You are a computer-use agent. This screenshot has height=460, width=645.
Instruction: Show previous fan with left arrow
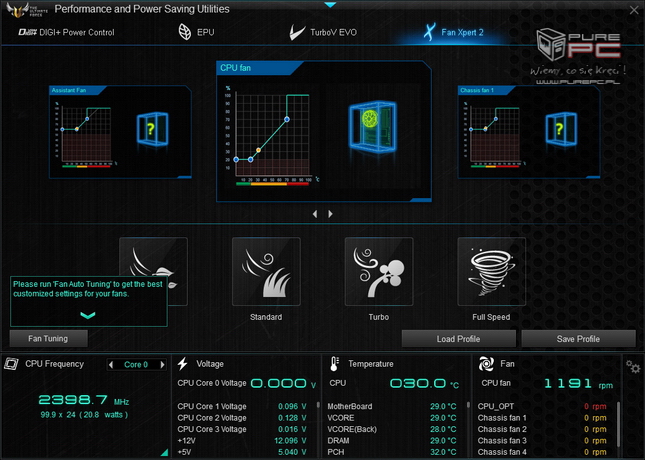pyautogui.click(x=315, y=214)
